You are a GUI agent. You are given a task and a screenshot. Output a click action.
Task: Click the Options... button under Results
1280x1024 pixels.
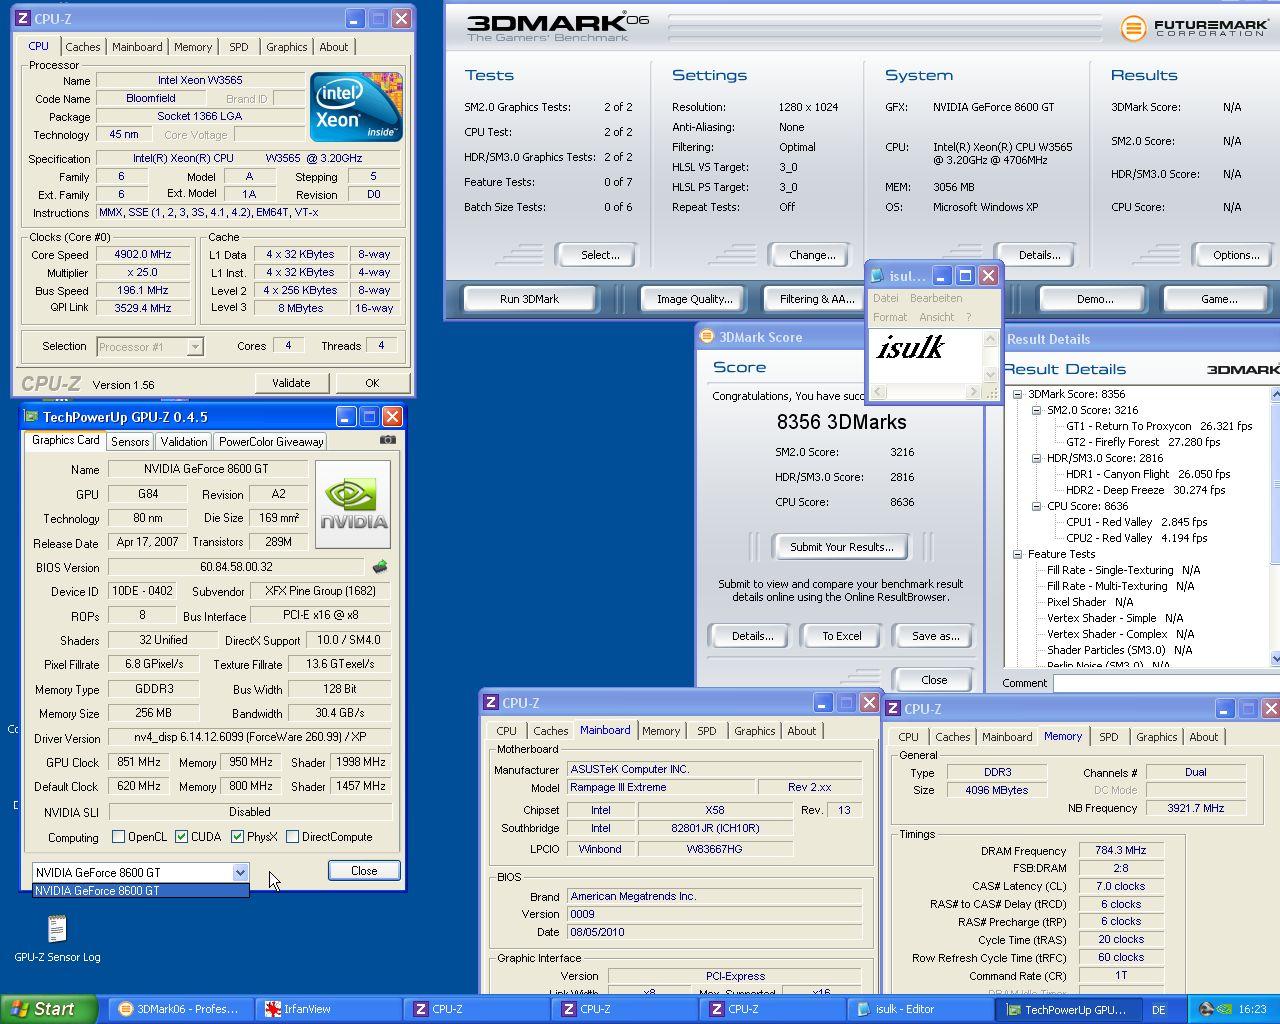click(x=1236, y=255)
